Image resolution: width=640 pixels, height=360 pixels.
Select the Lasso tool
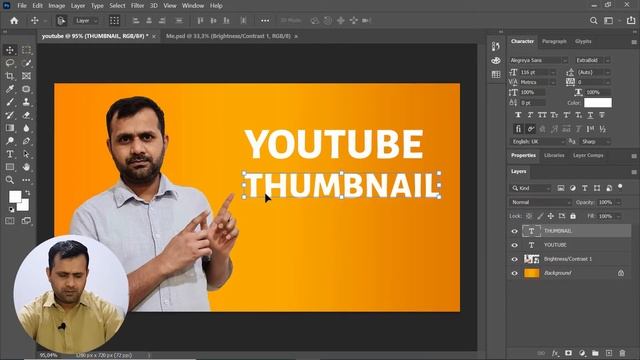10,63
